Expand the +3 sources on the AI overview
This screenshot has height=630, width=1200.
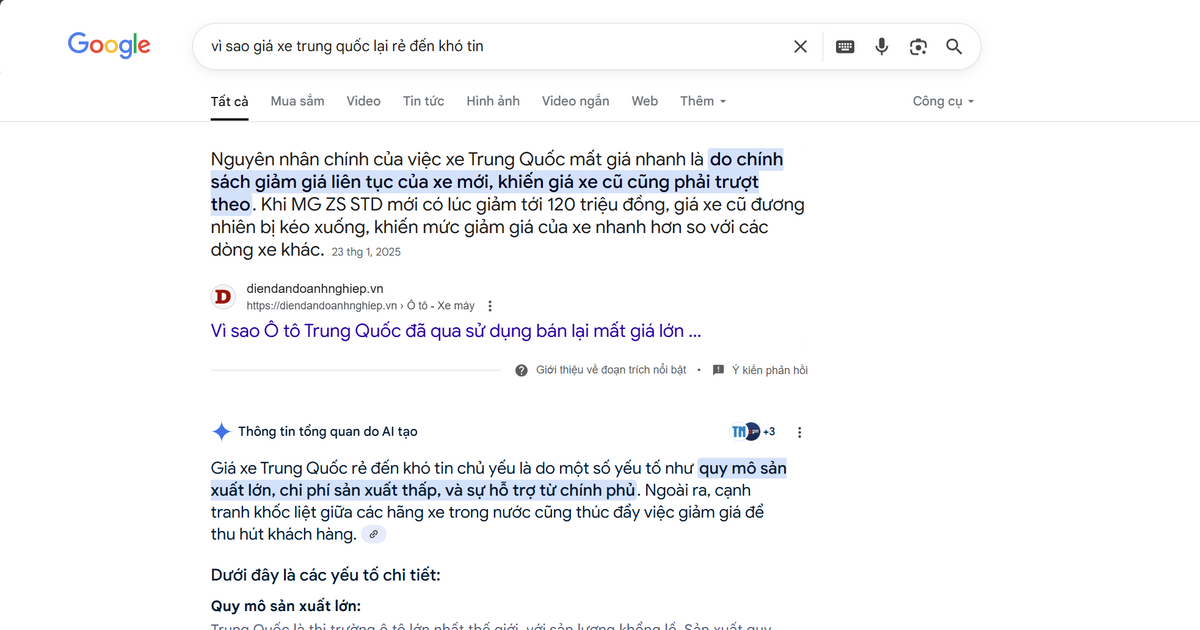[752, 431]
